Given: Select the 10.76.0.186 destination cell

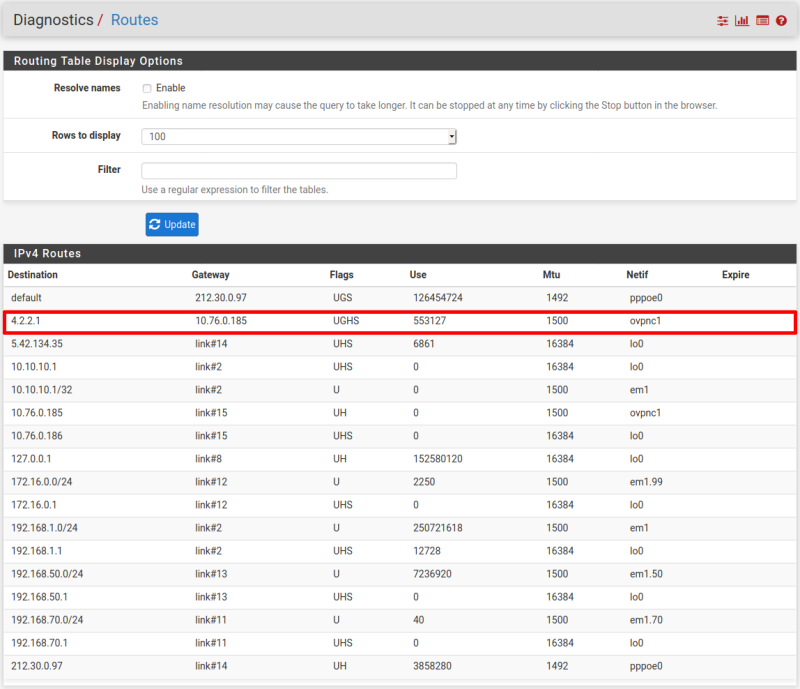Looking at the screenshot, I should click(x=37, y=435).
